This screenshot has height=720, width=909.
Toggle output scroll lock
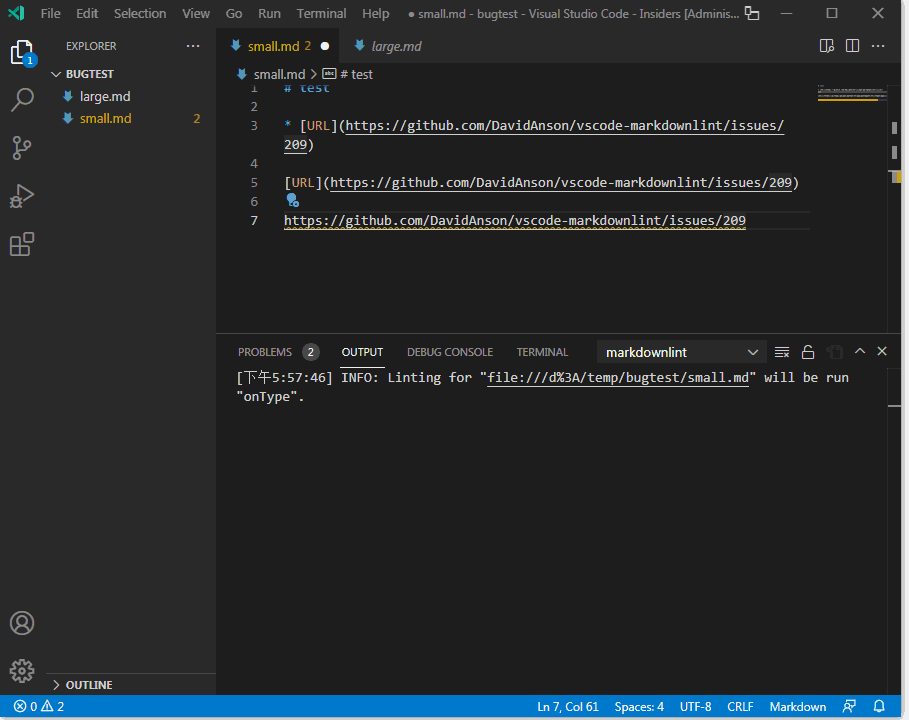click(x=808, y=352)
